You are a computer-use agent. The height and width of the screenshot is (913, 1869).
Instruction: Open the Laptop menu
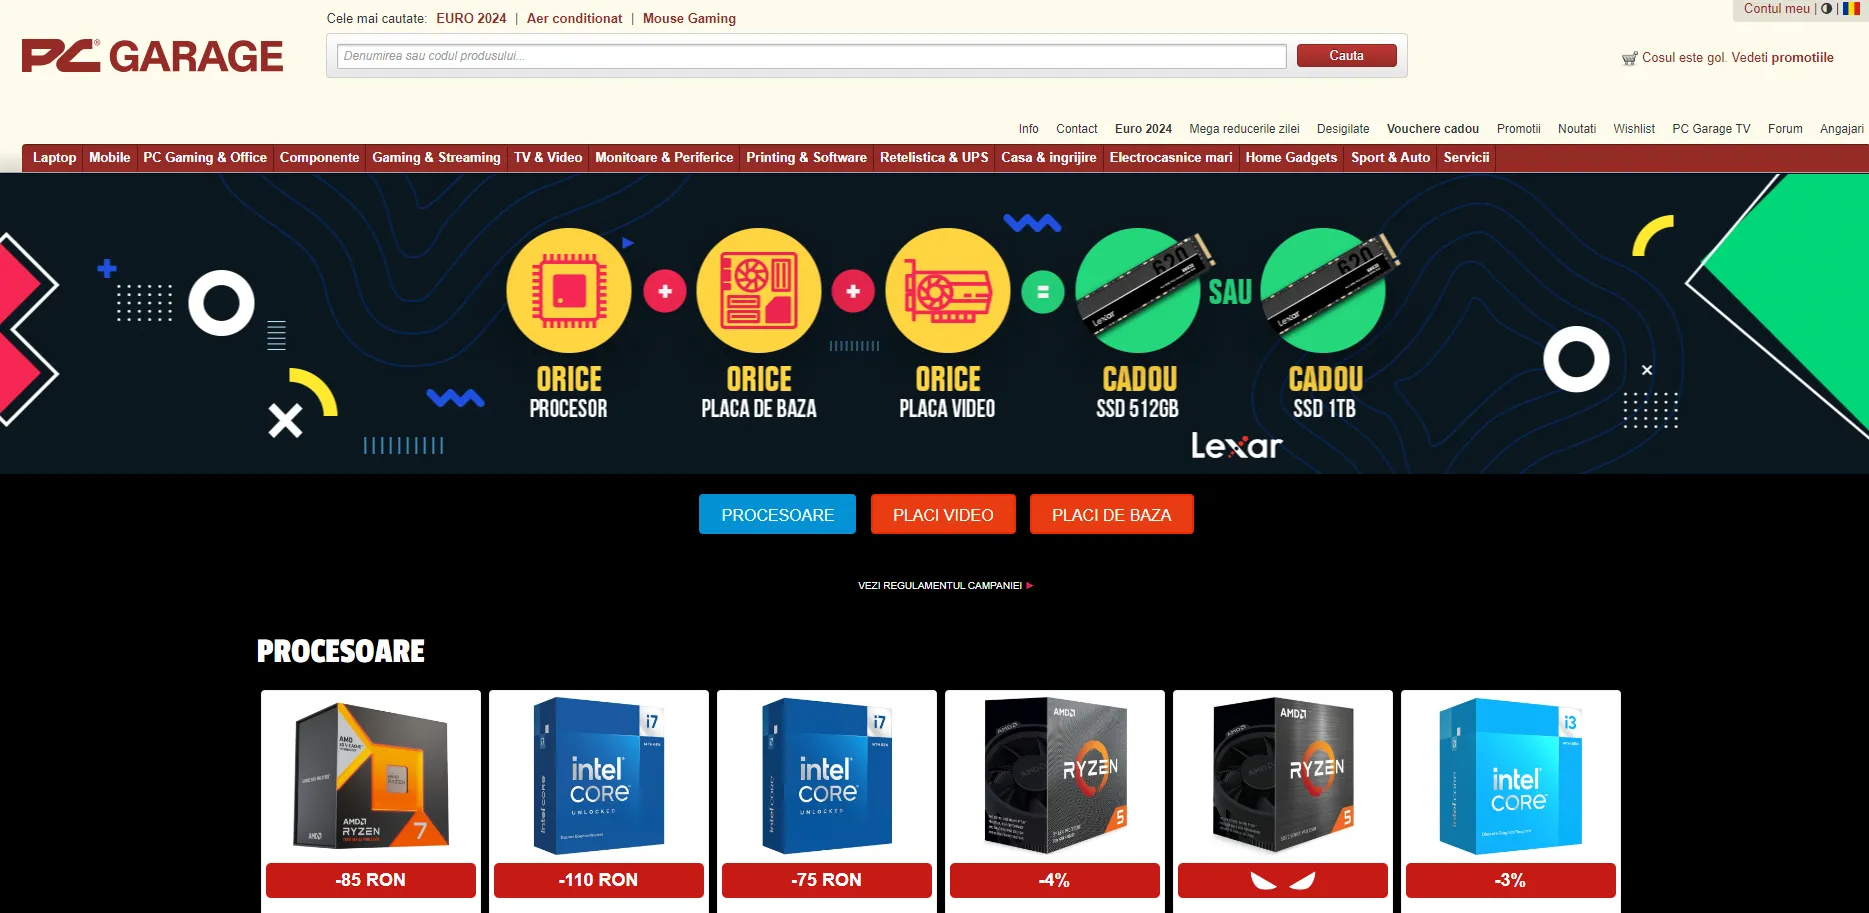click(54, 158)
